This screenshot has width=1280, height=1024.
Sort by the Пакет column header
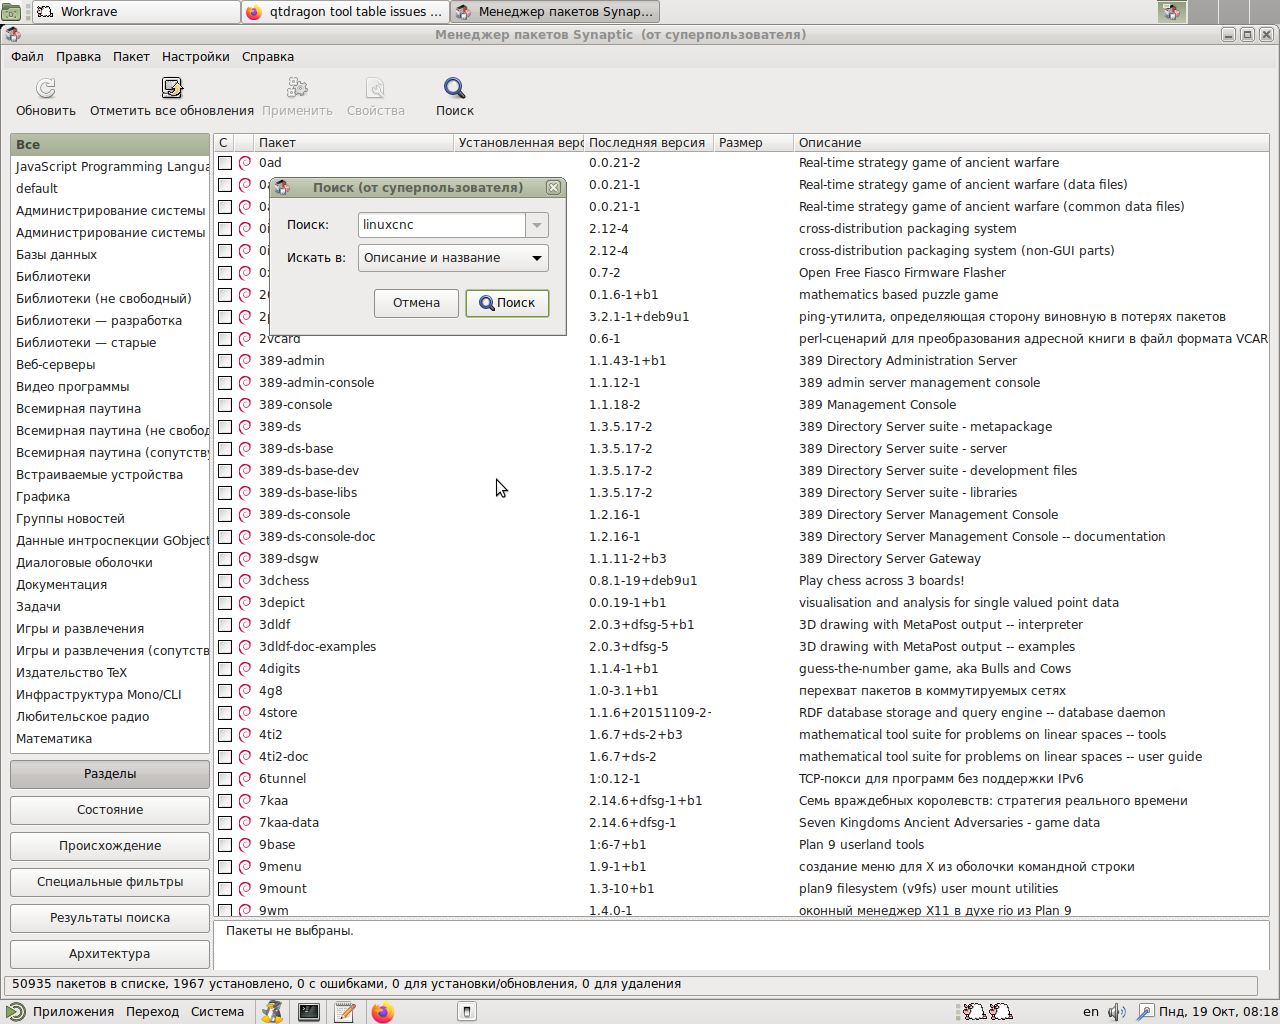[354, 143]
